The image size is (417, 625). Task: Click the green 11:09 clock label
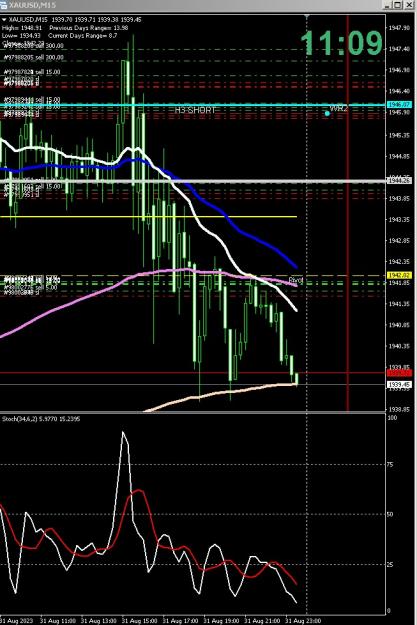(x=342, y=43)
